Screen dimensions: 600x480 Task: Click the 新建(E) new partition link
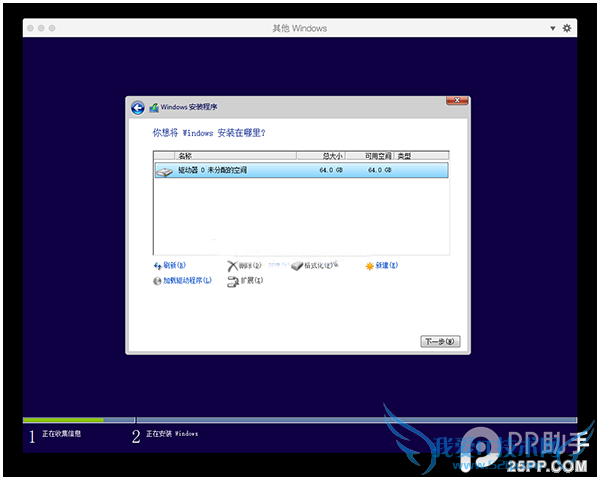(382, 265)
